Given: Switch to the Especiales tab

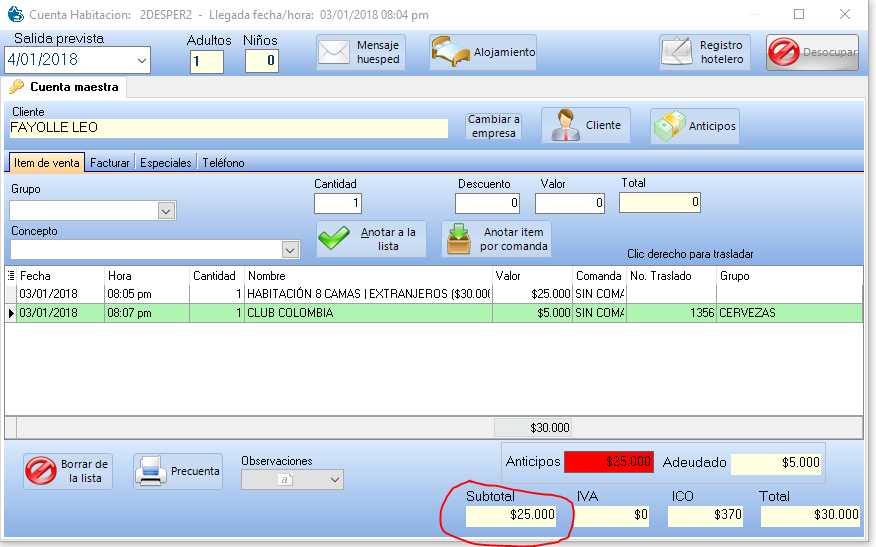Looking at the screenshot, I should click(165, 163).
